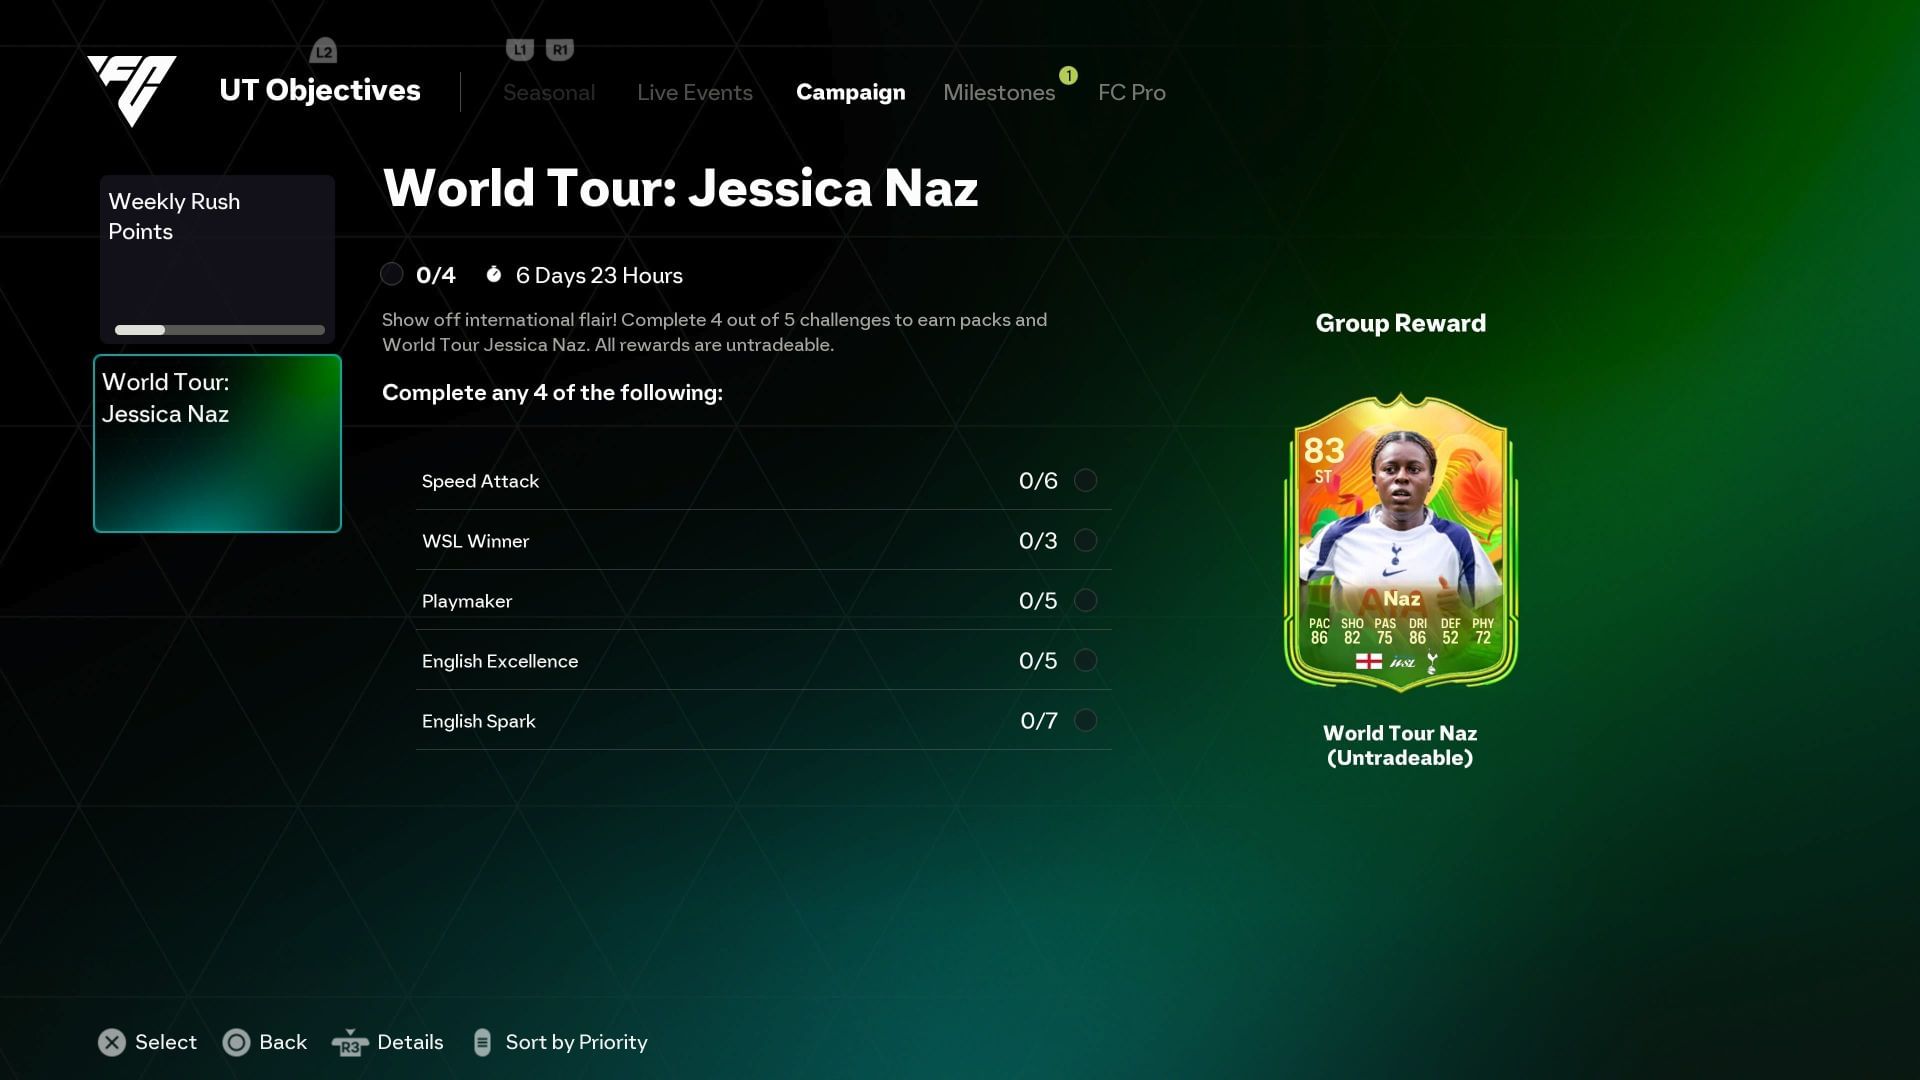Click the X Select button icon

[112, 1042]
